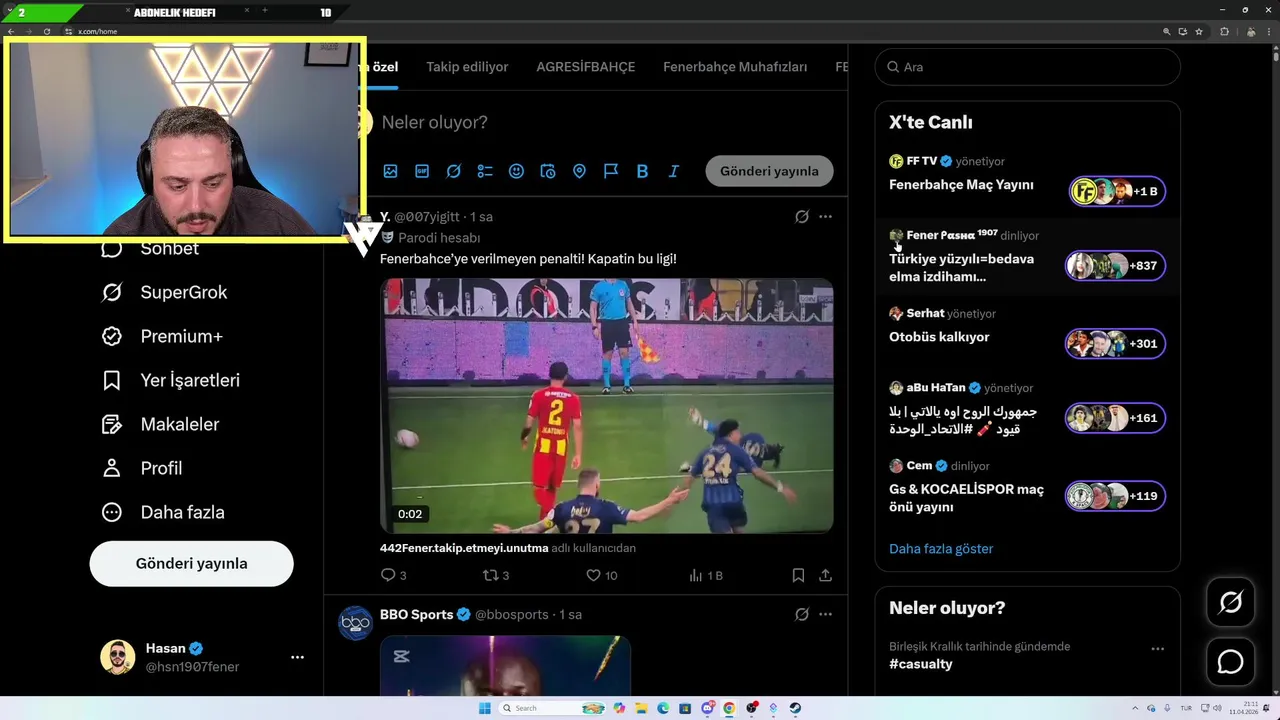Insert a GIF in the composer

[x=422, y=171]
